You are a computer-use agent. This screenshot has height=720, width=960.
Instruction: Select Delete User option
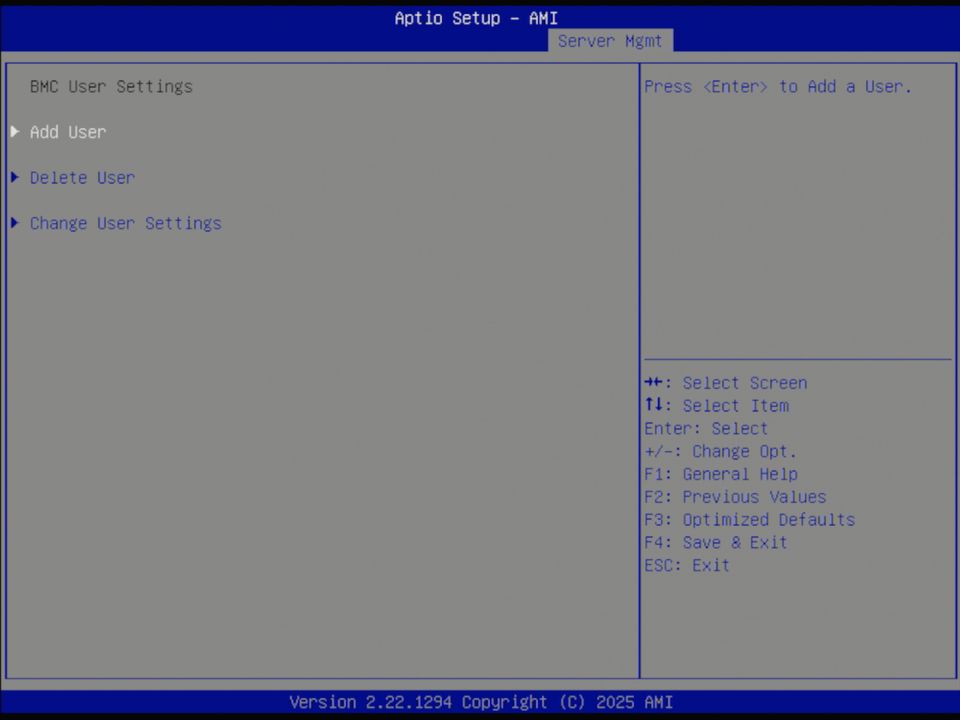click(x=82, y=177)
